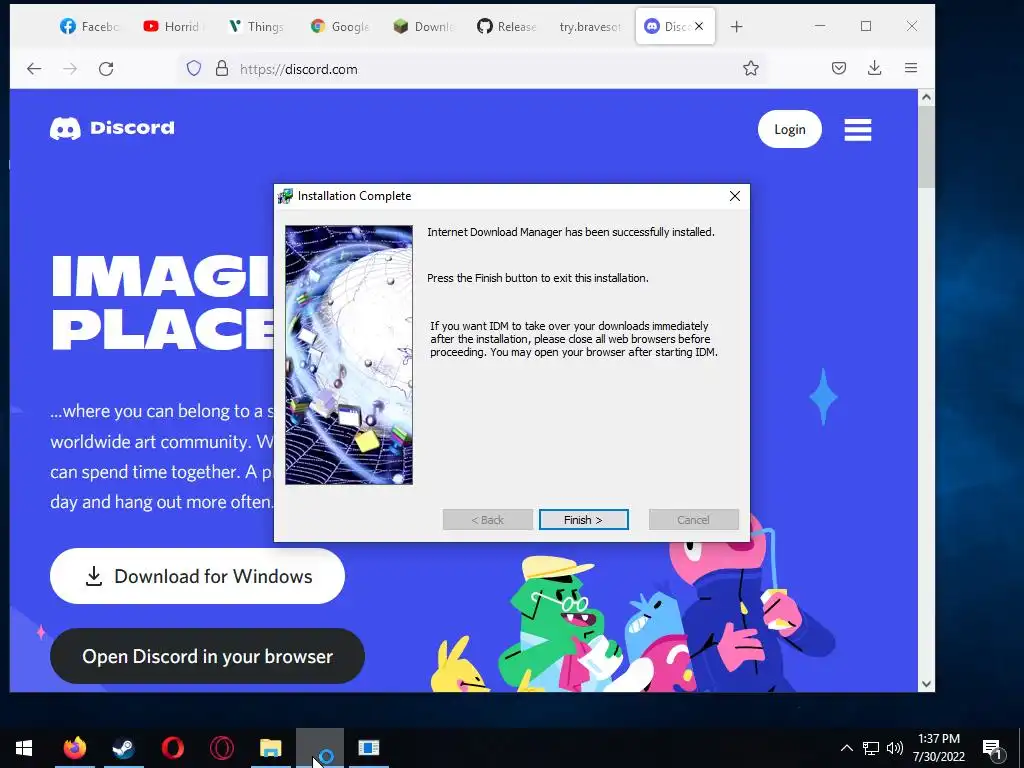1024x768 pixels.
Task: Show hidden system tray icons
Action: (846, 748)
